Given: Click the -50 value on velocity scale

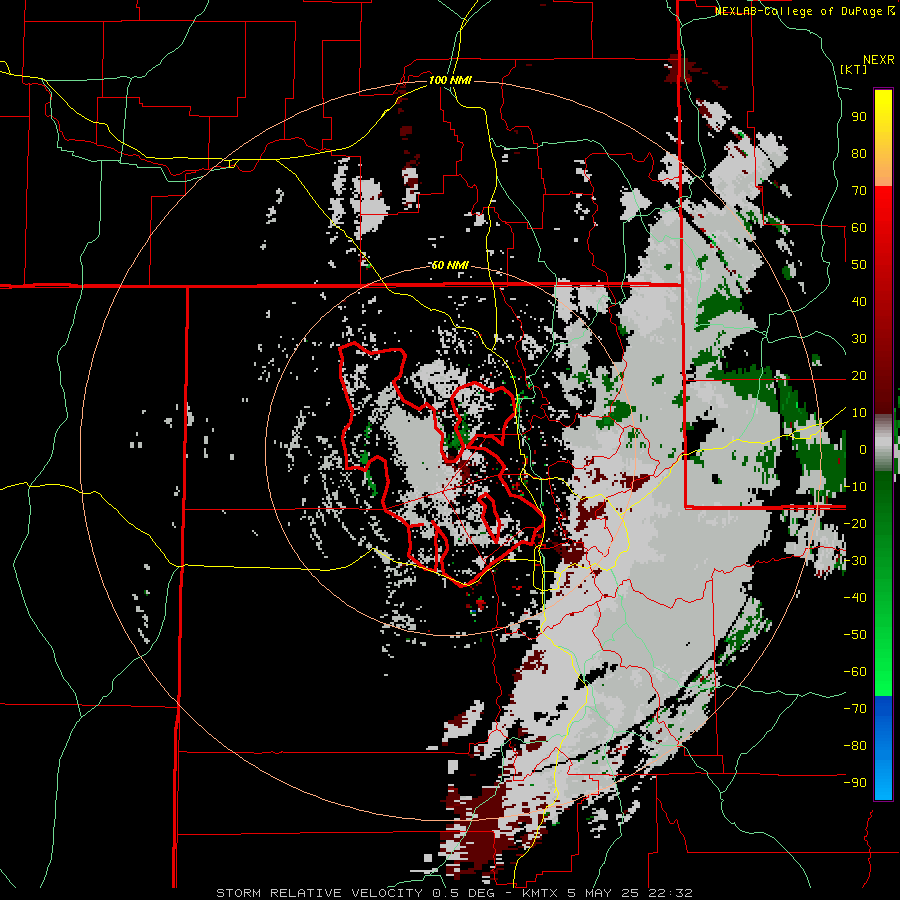Looking at the screenshot, I should point(855,635).
